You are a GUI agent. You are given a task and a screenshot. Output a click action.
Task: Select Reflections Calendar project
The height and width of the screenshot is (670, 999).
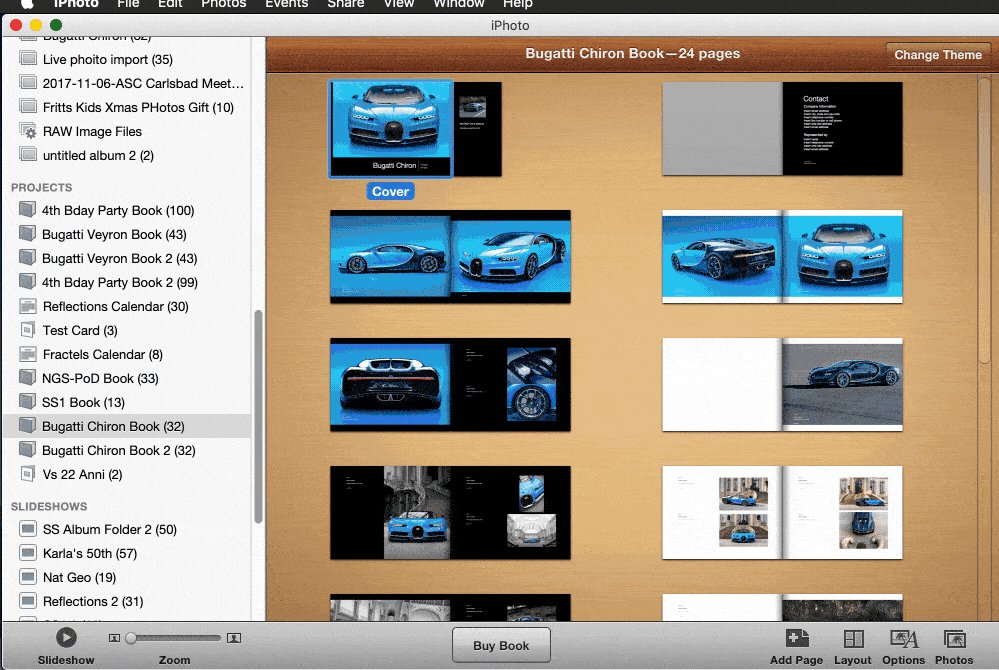pos(115,306)
